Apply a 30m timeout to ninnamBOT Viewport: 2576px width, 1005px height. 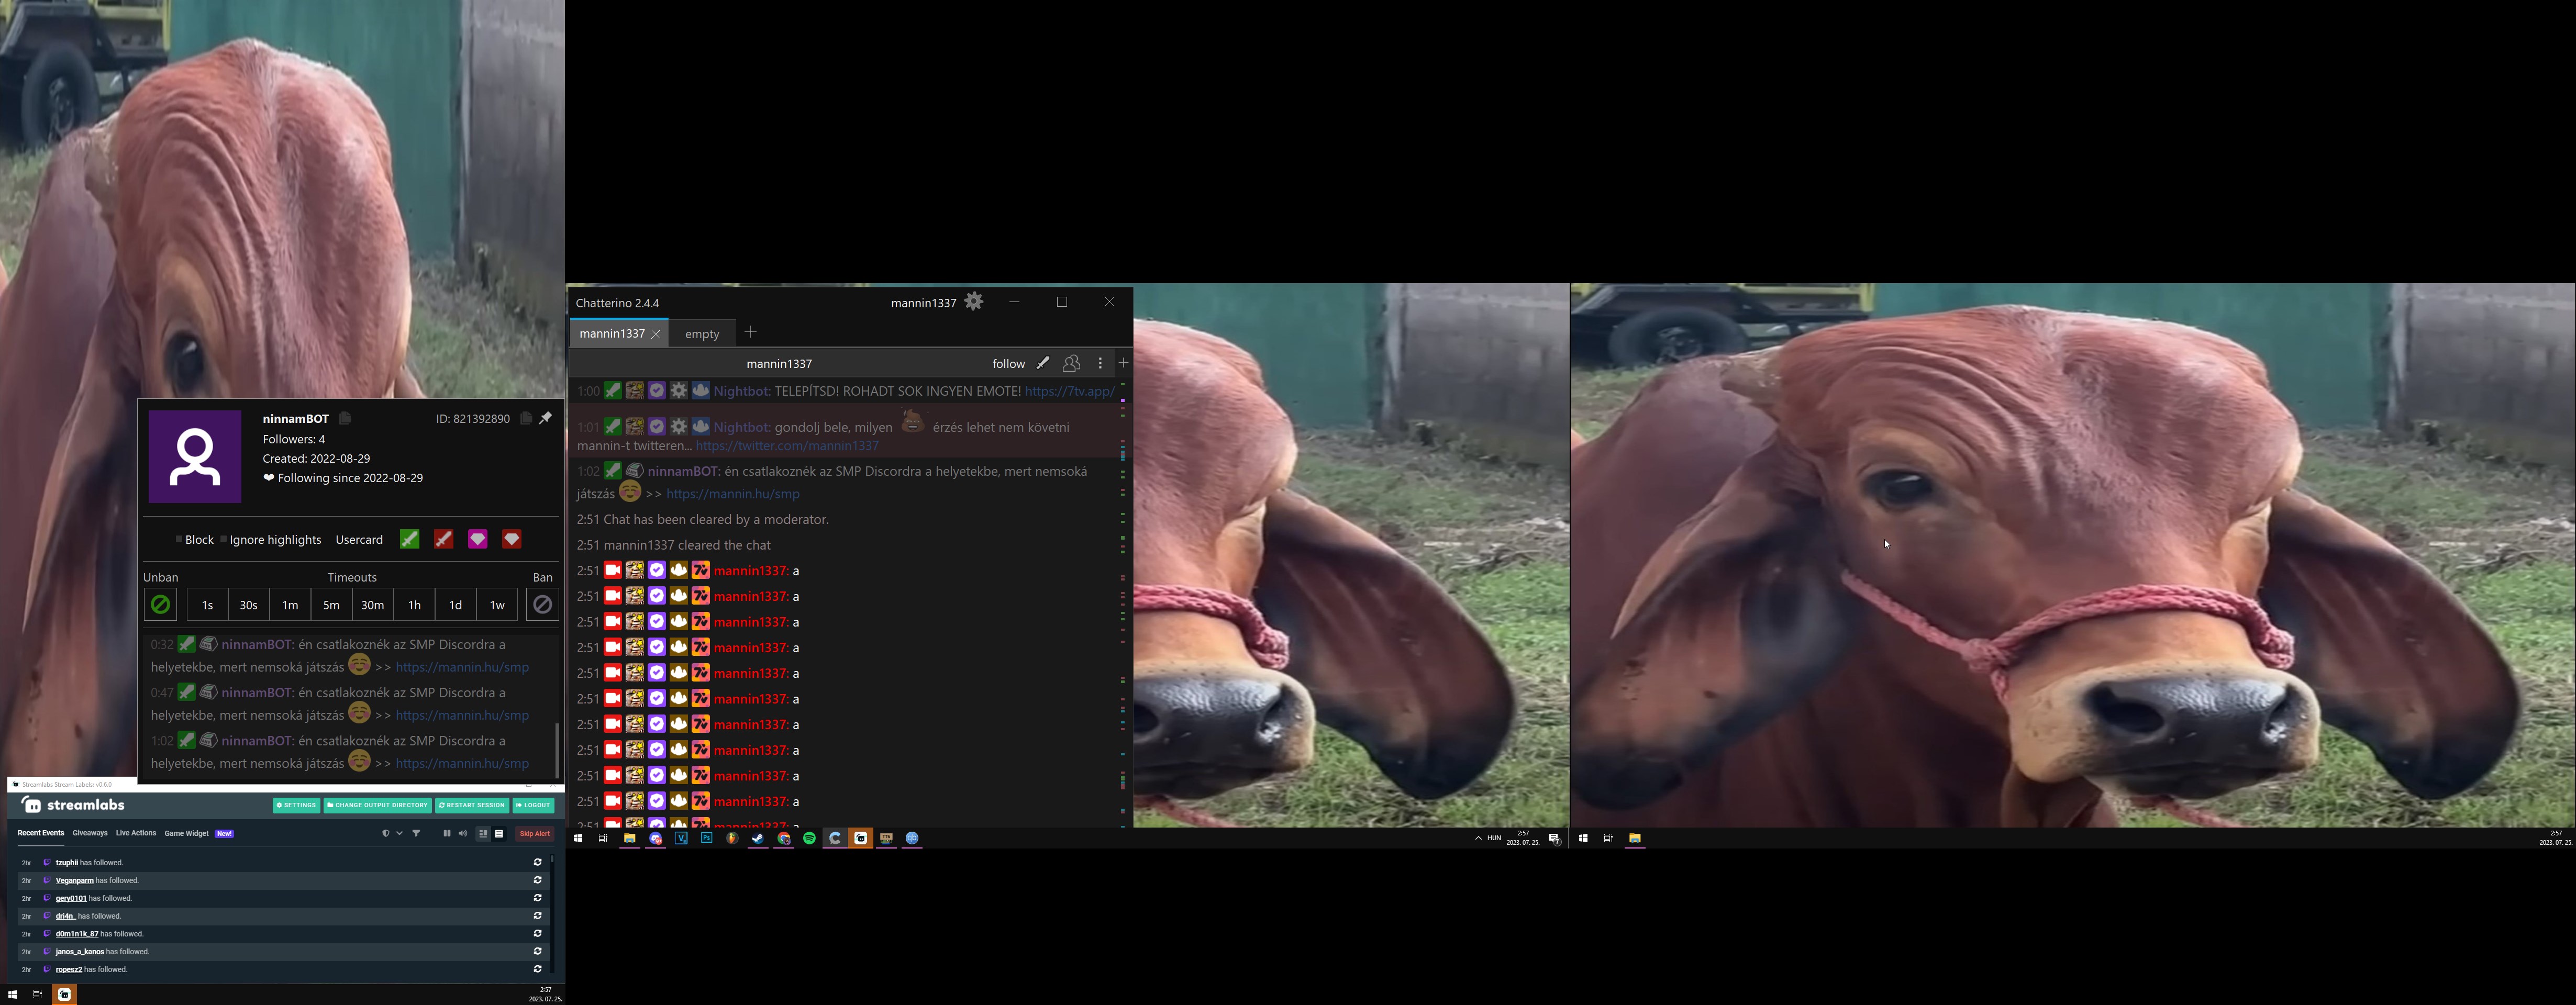tap(372, 604)
